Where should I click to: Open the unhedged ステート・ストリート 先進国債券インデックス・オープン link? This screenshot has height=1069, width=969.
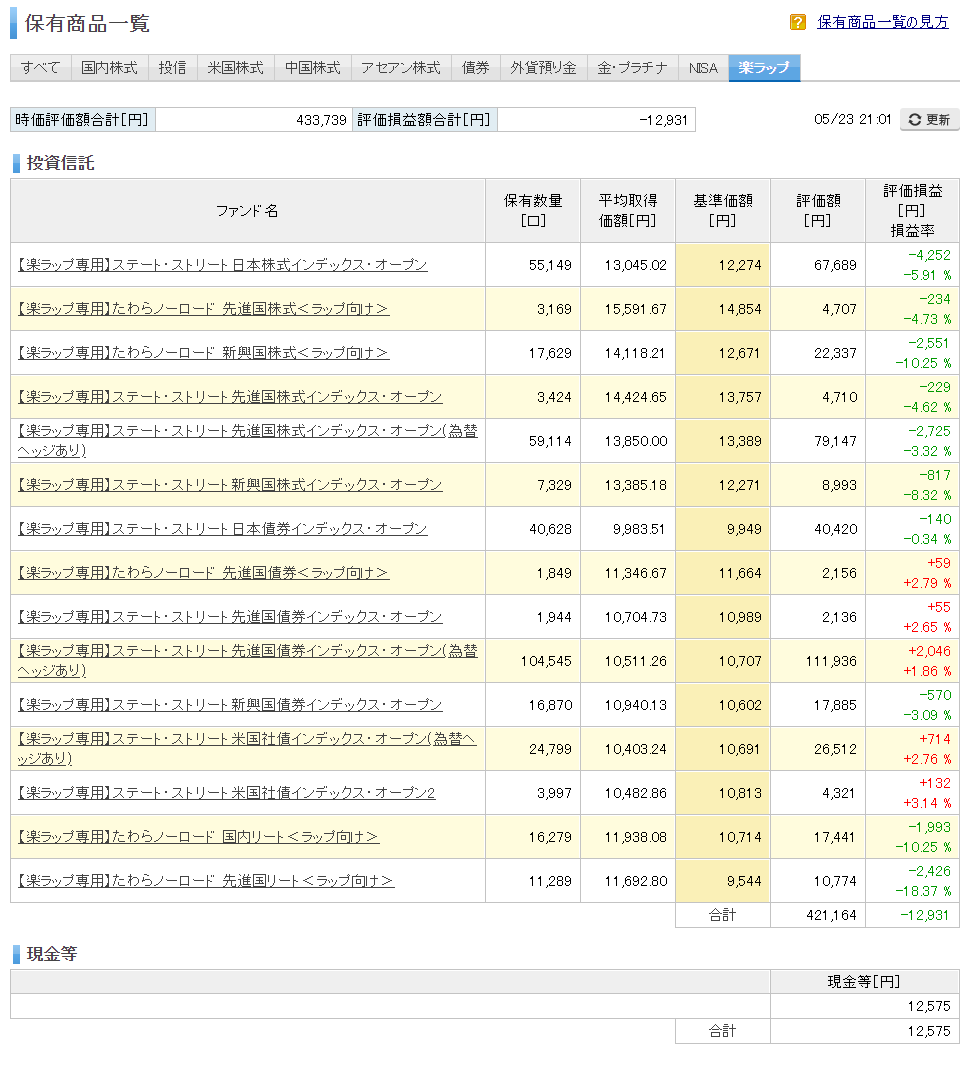[x=230, y=616]
